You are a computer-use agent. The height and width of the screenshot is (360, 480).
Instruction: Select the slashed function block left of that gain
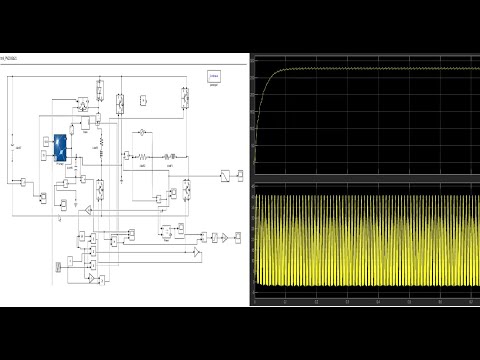pyautogui.click(x=215, y=238)
